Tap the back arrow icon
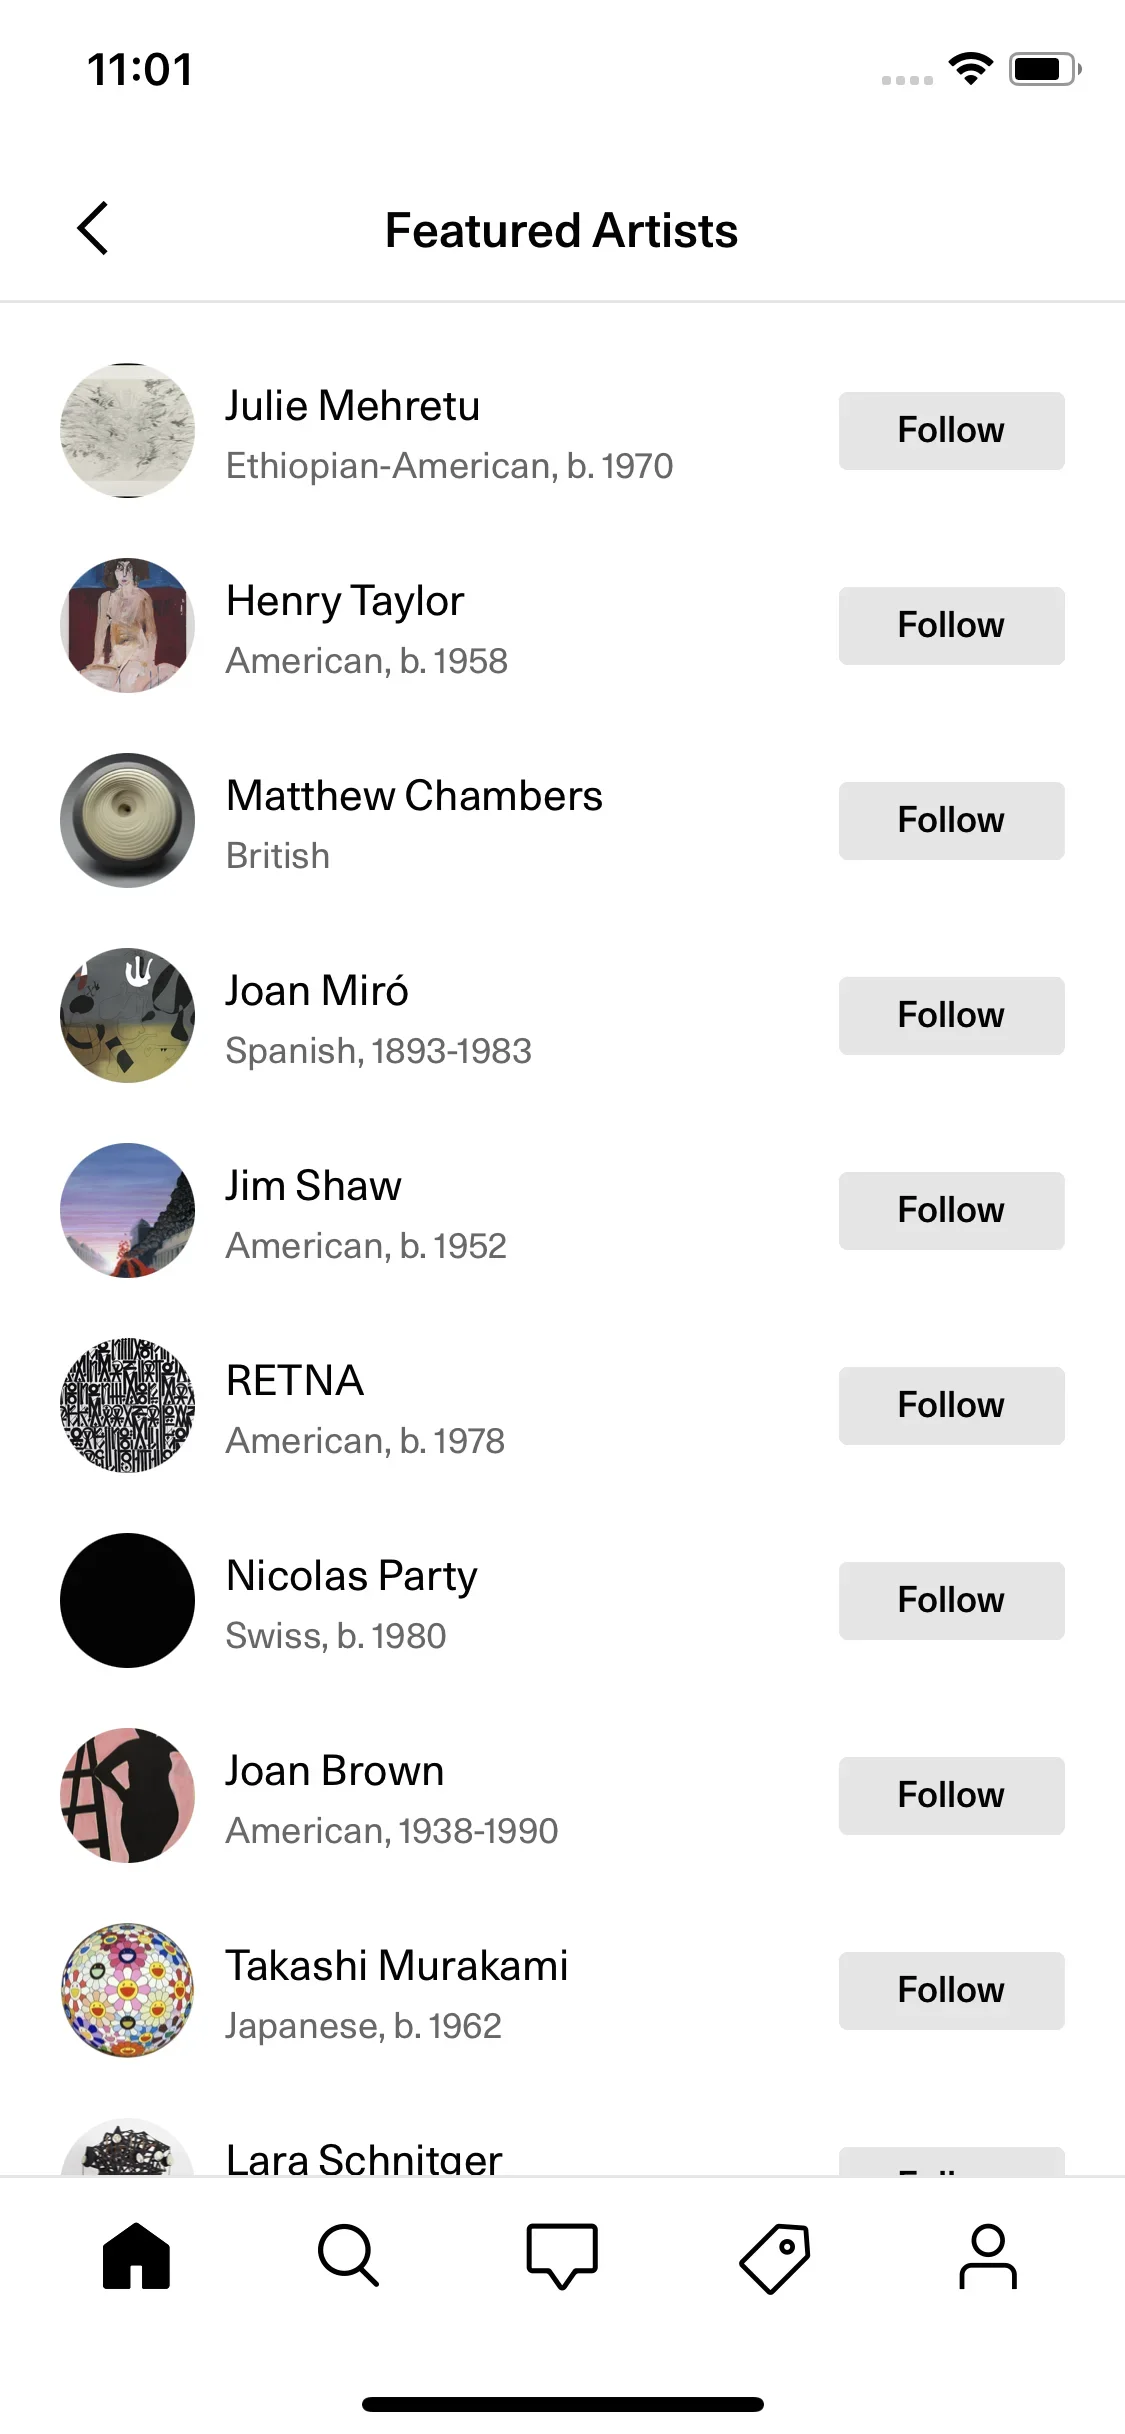1125x2434 pixels. point(93,229)
